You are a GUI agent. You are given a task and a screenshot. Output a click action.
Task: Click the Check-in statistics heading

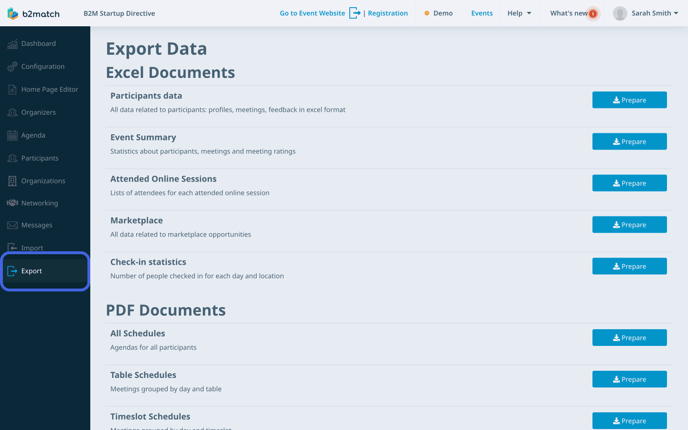(x=148, y=262)
